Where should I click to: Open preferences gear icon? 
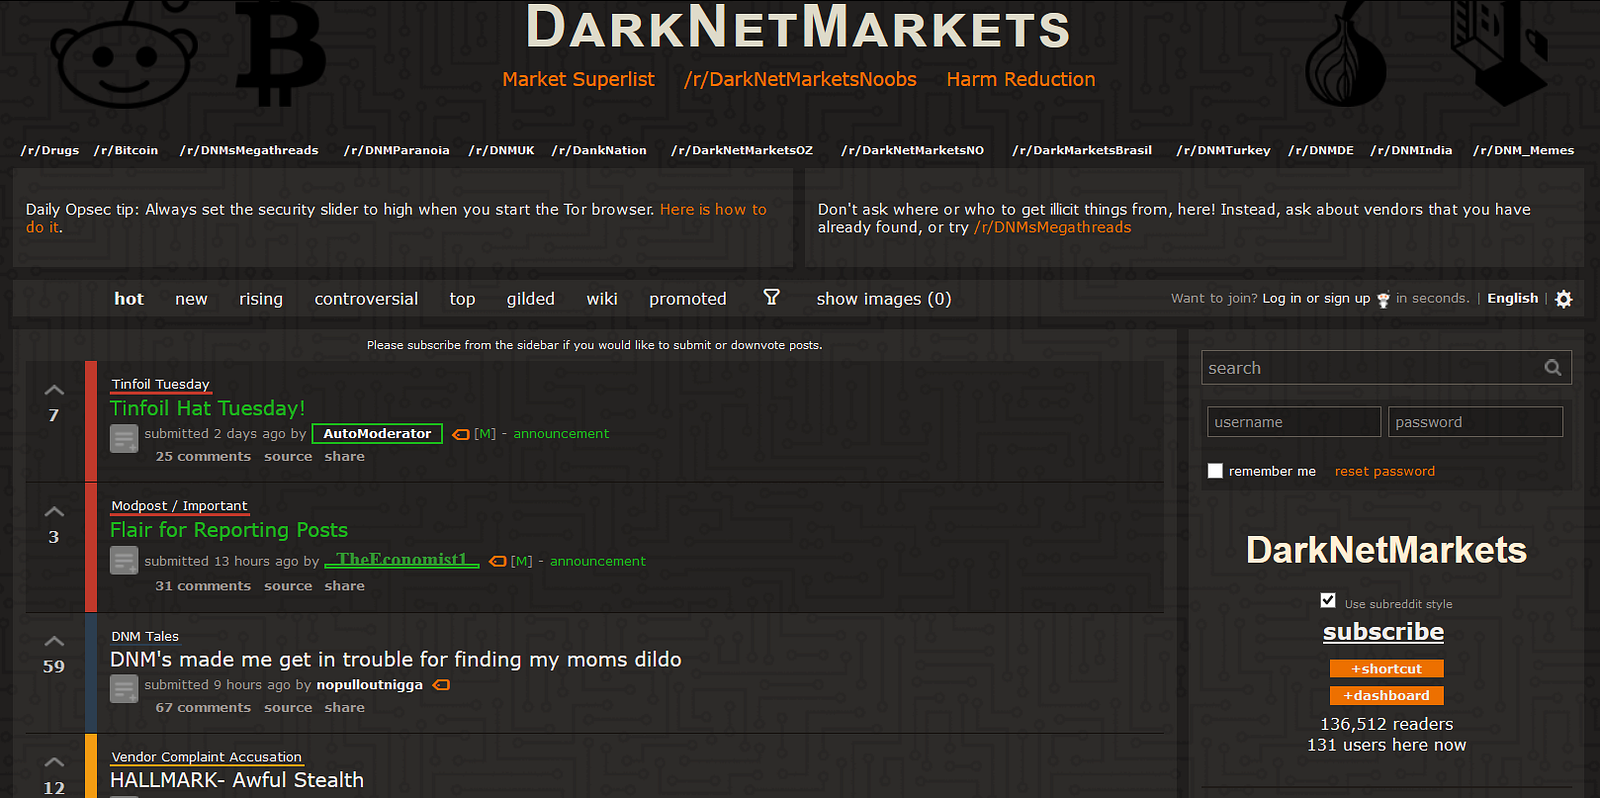click(1564, 299)
